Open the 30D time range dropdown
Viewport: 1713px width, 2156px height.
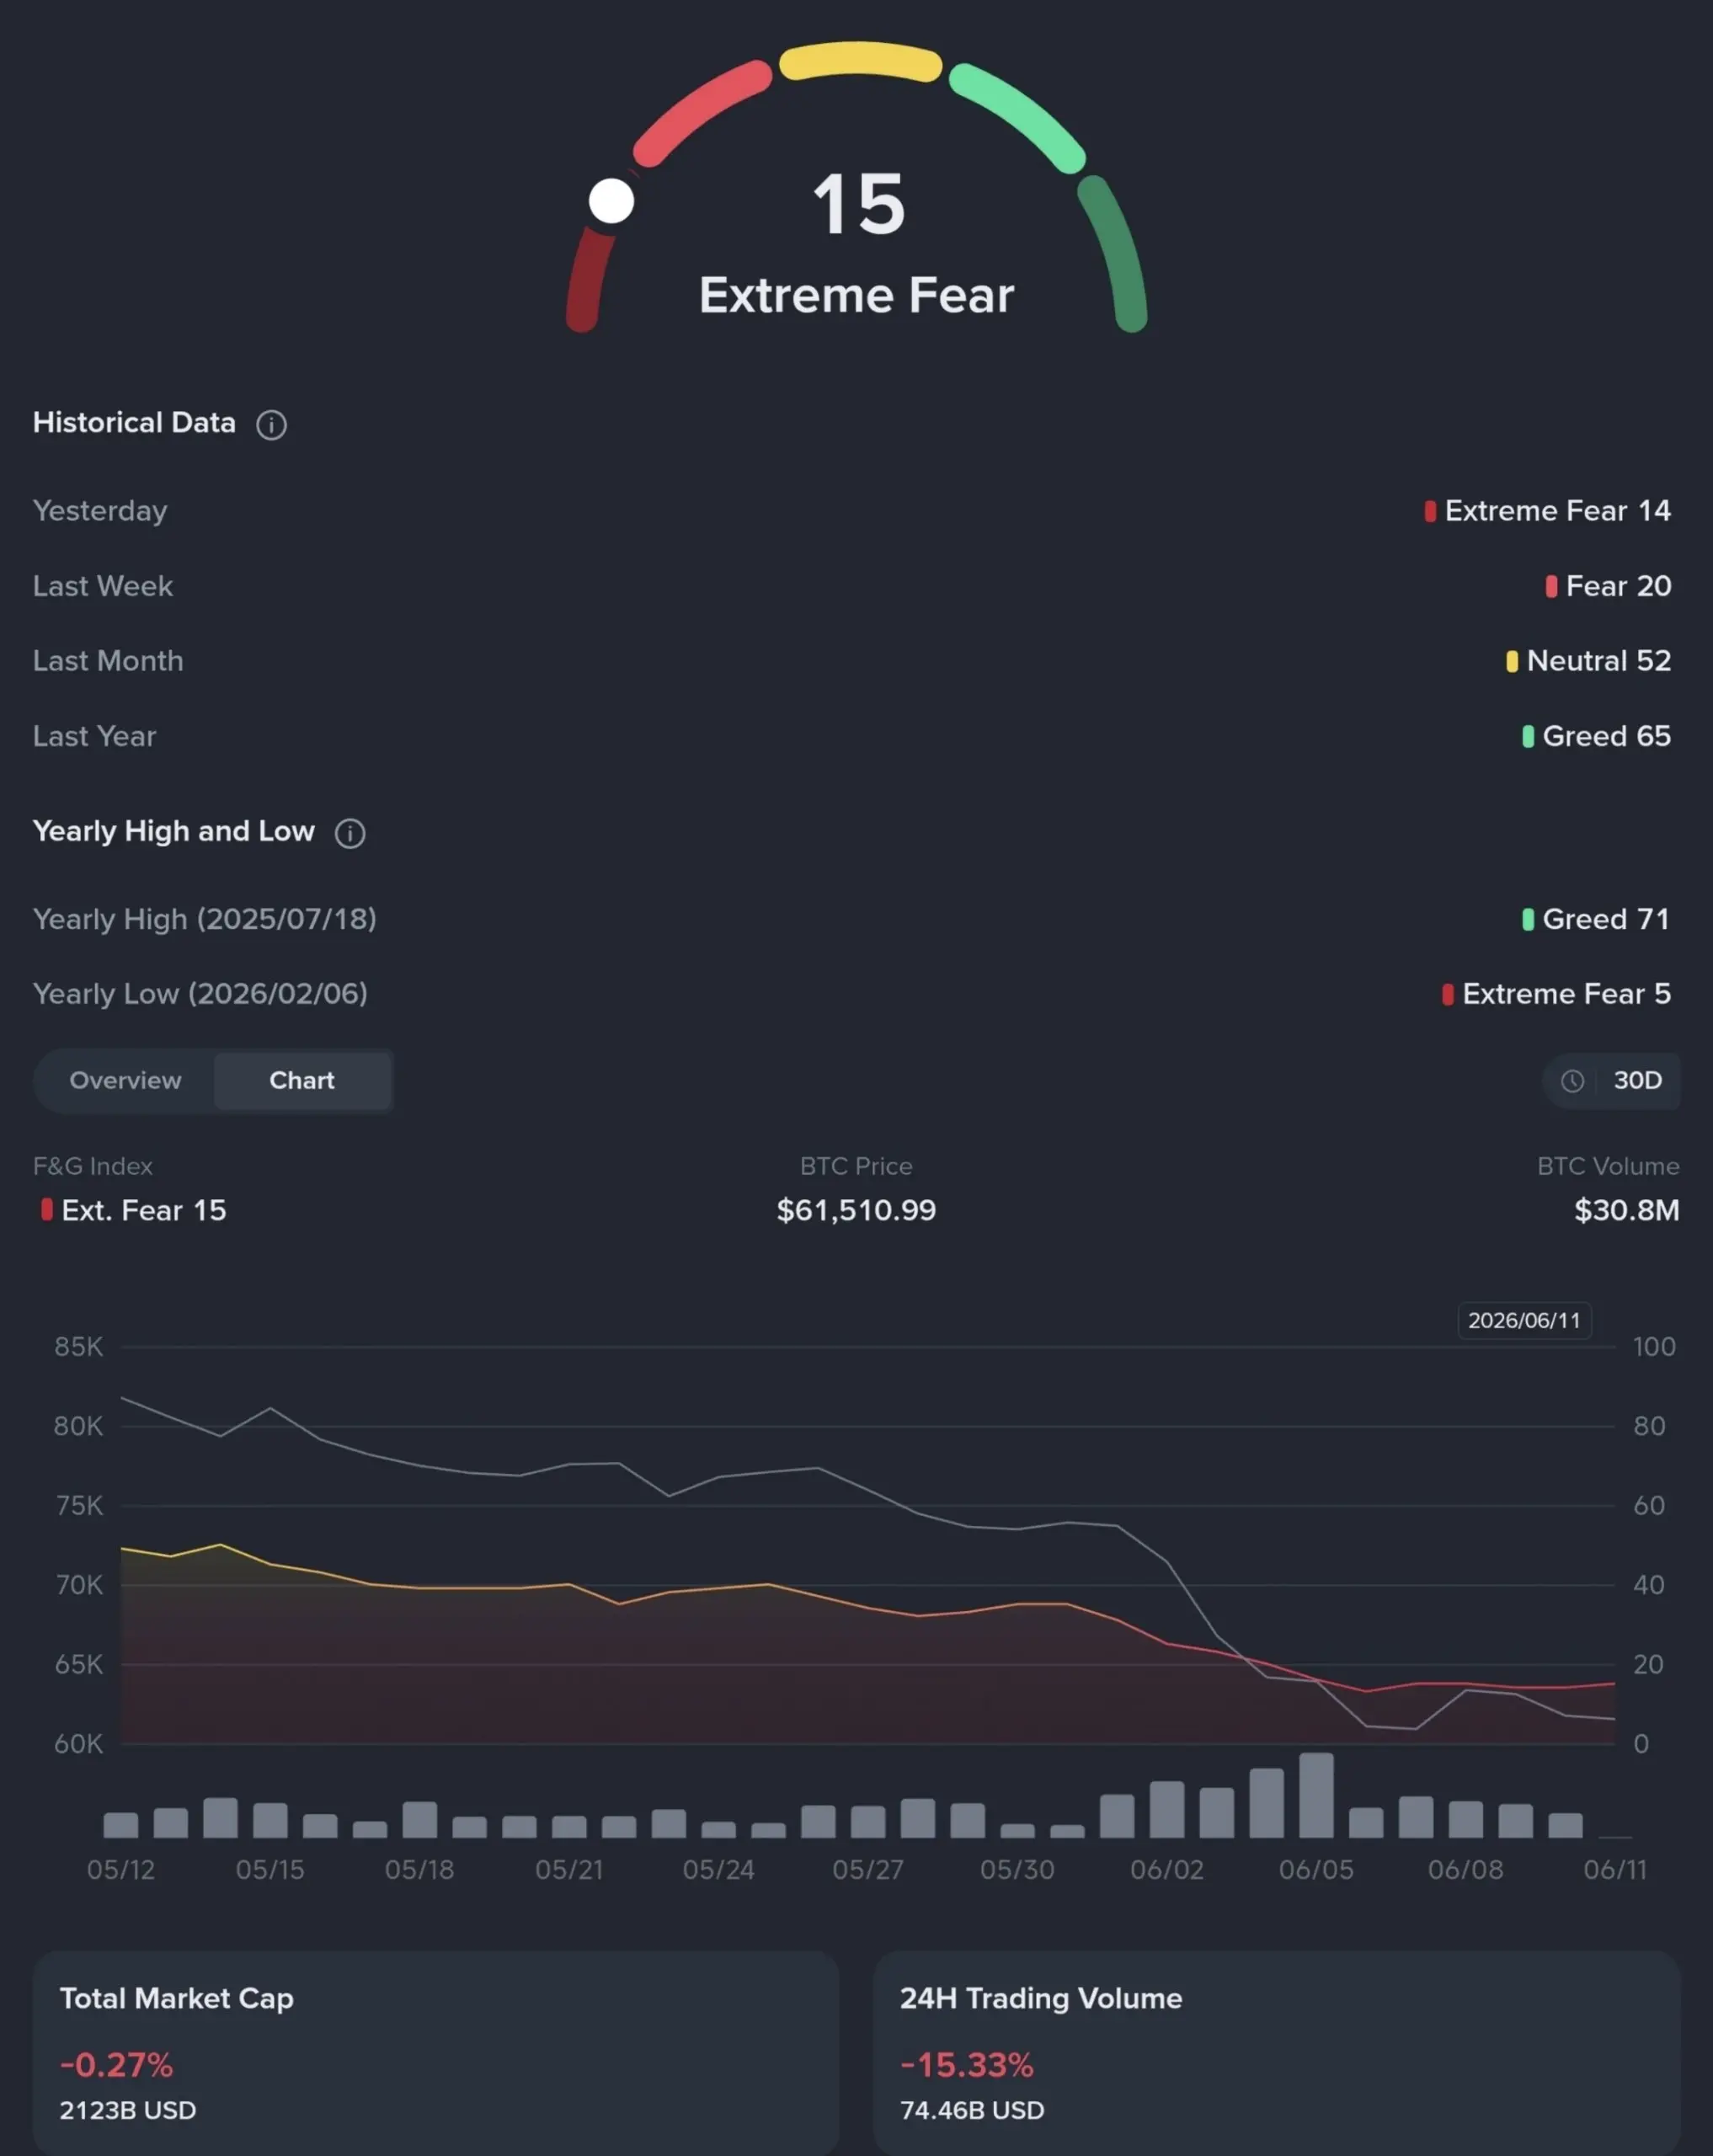click(x=1611, y=1081)
